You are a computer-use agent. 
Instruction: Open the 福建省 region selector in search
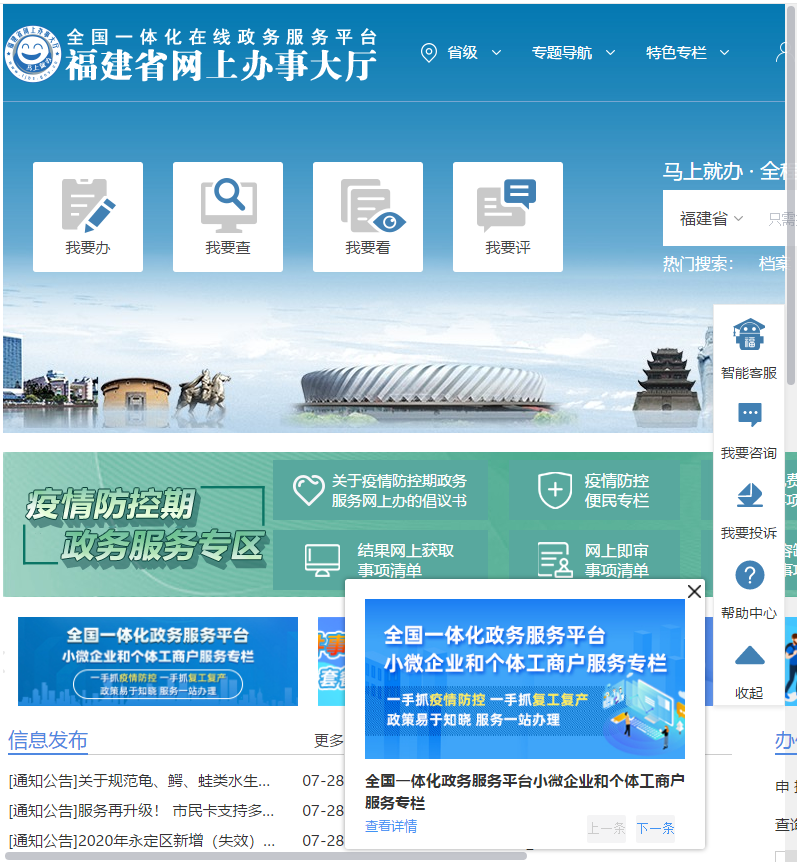pos(711,219)
